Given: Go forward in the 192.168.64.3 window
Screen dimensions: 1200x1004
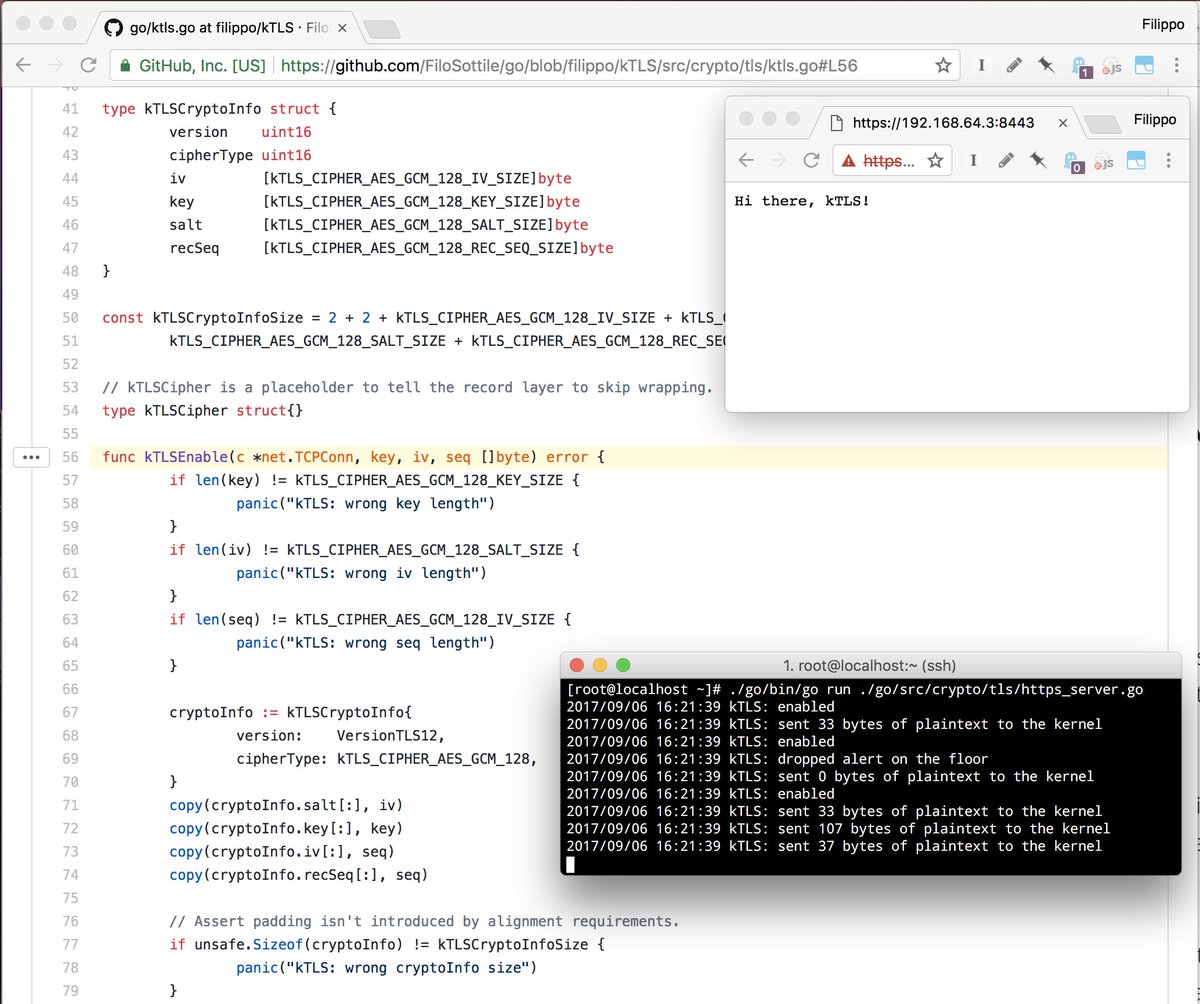Looking at the screenshot, I should tap(778, 160).
